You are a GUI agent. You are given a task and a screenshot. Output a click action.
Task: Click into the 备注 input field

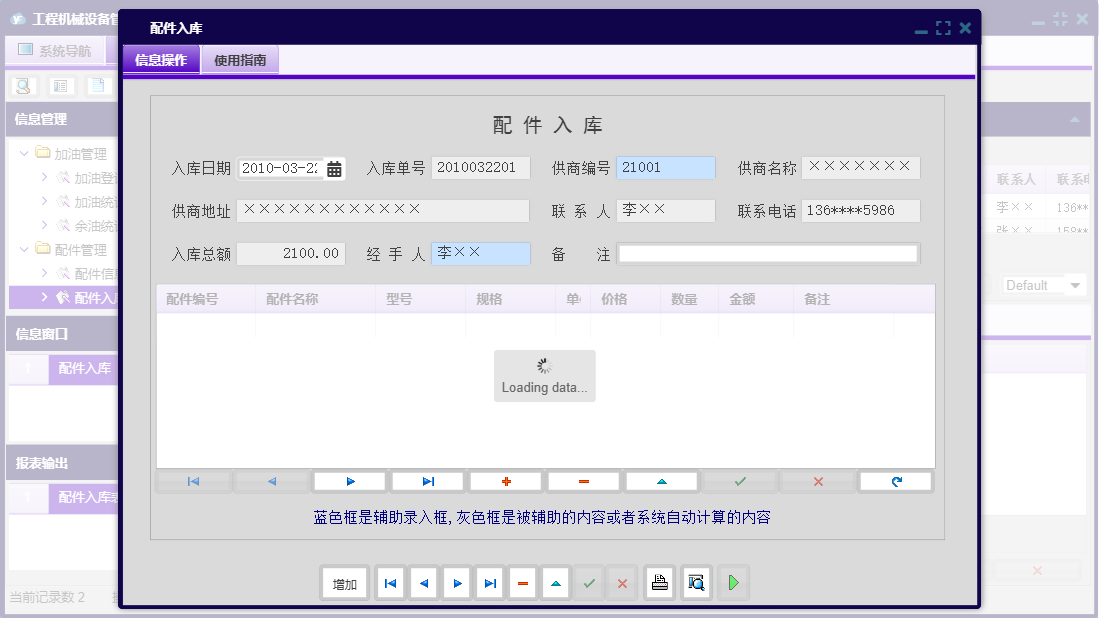(770, 253)
